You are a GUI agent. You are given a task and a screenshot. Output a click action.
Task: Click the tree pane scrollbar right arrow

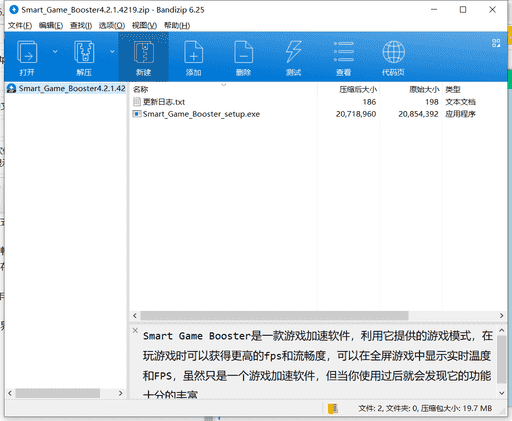(x=121, y=393)
